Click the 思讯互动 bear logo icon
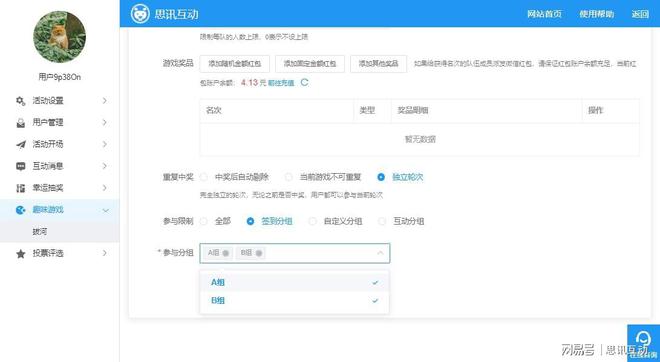 tap(140, 14)
